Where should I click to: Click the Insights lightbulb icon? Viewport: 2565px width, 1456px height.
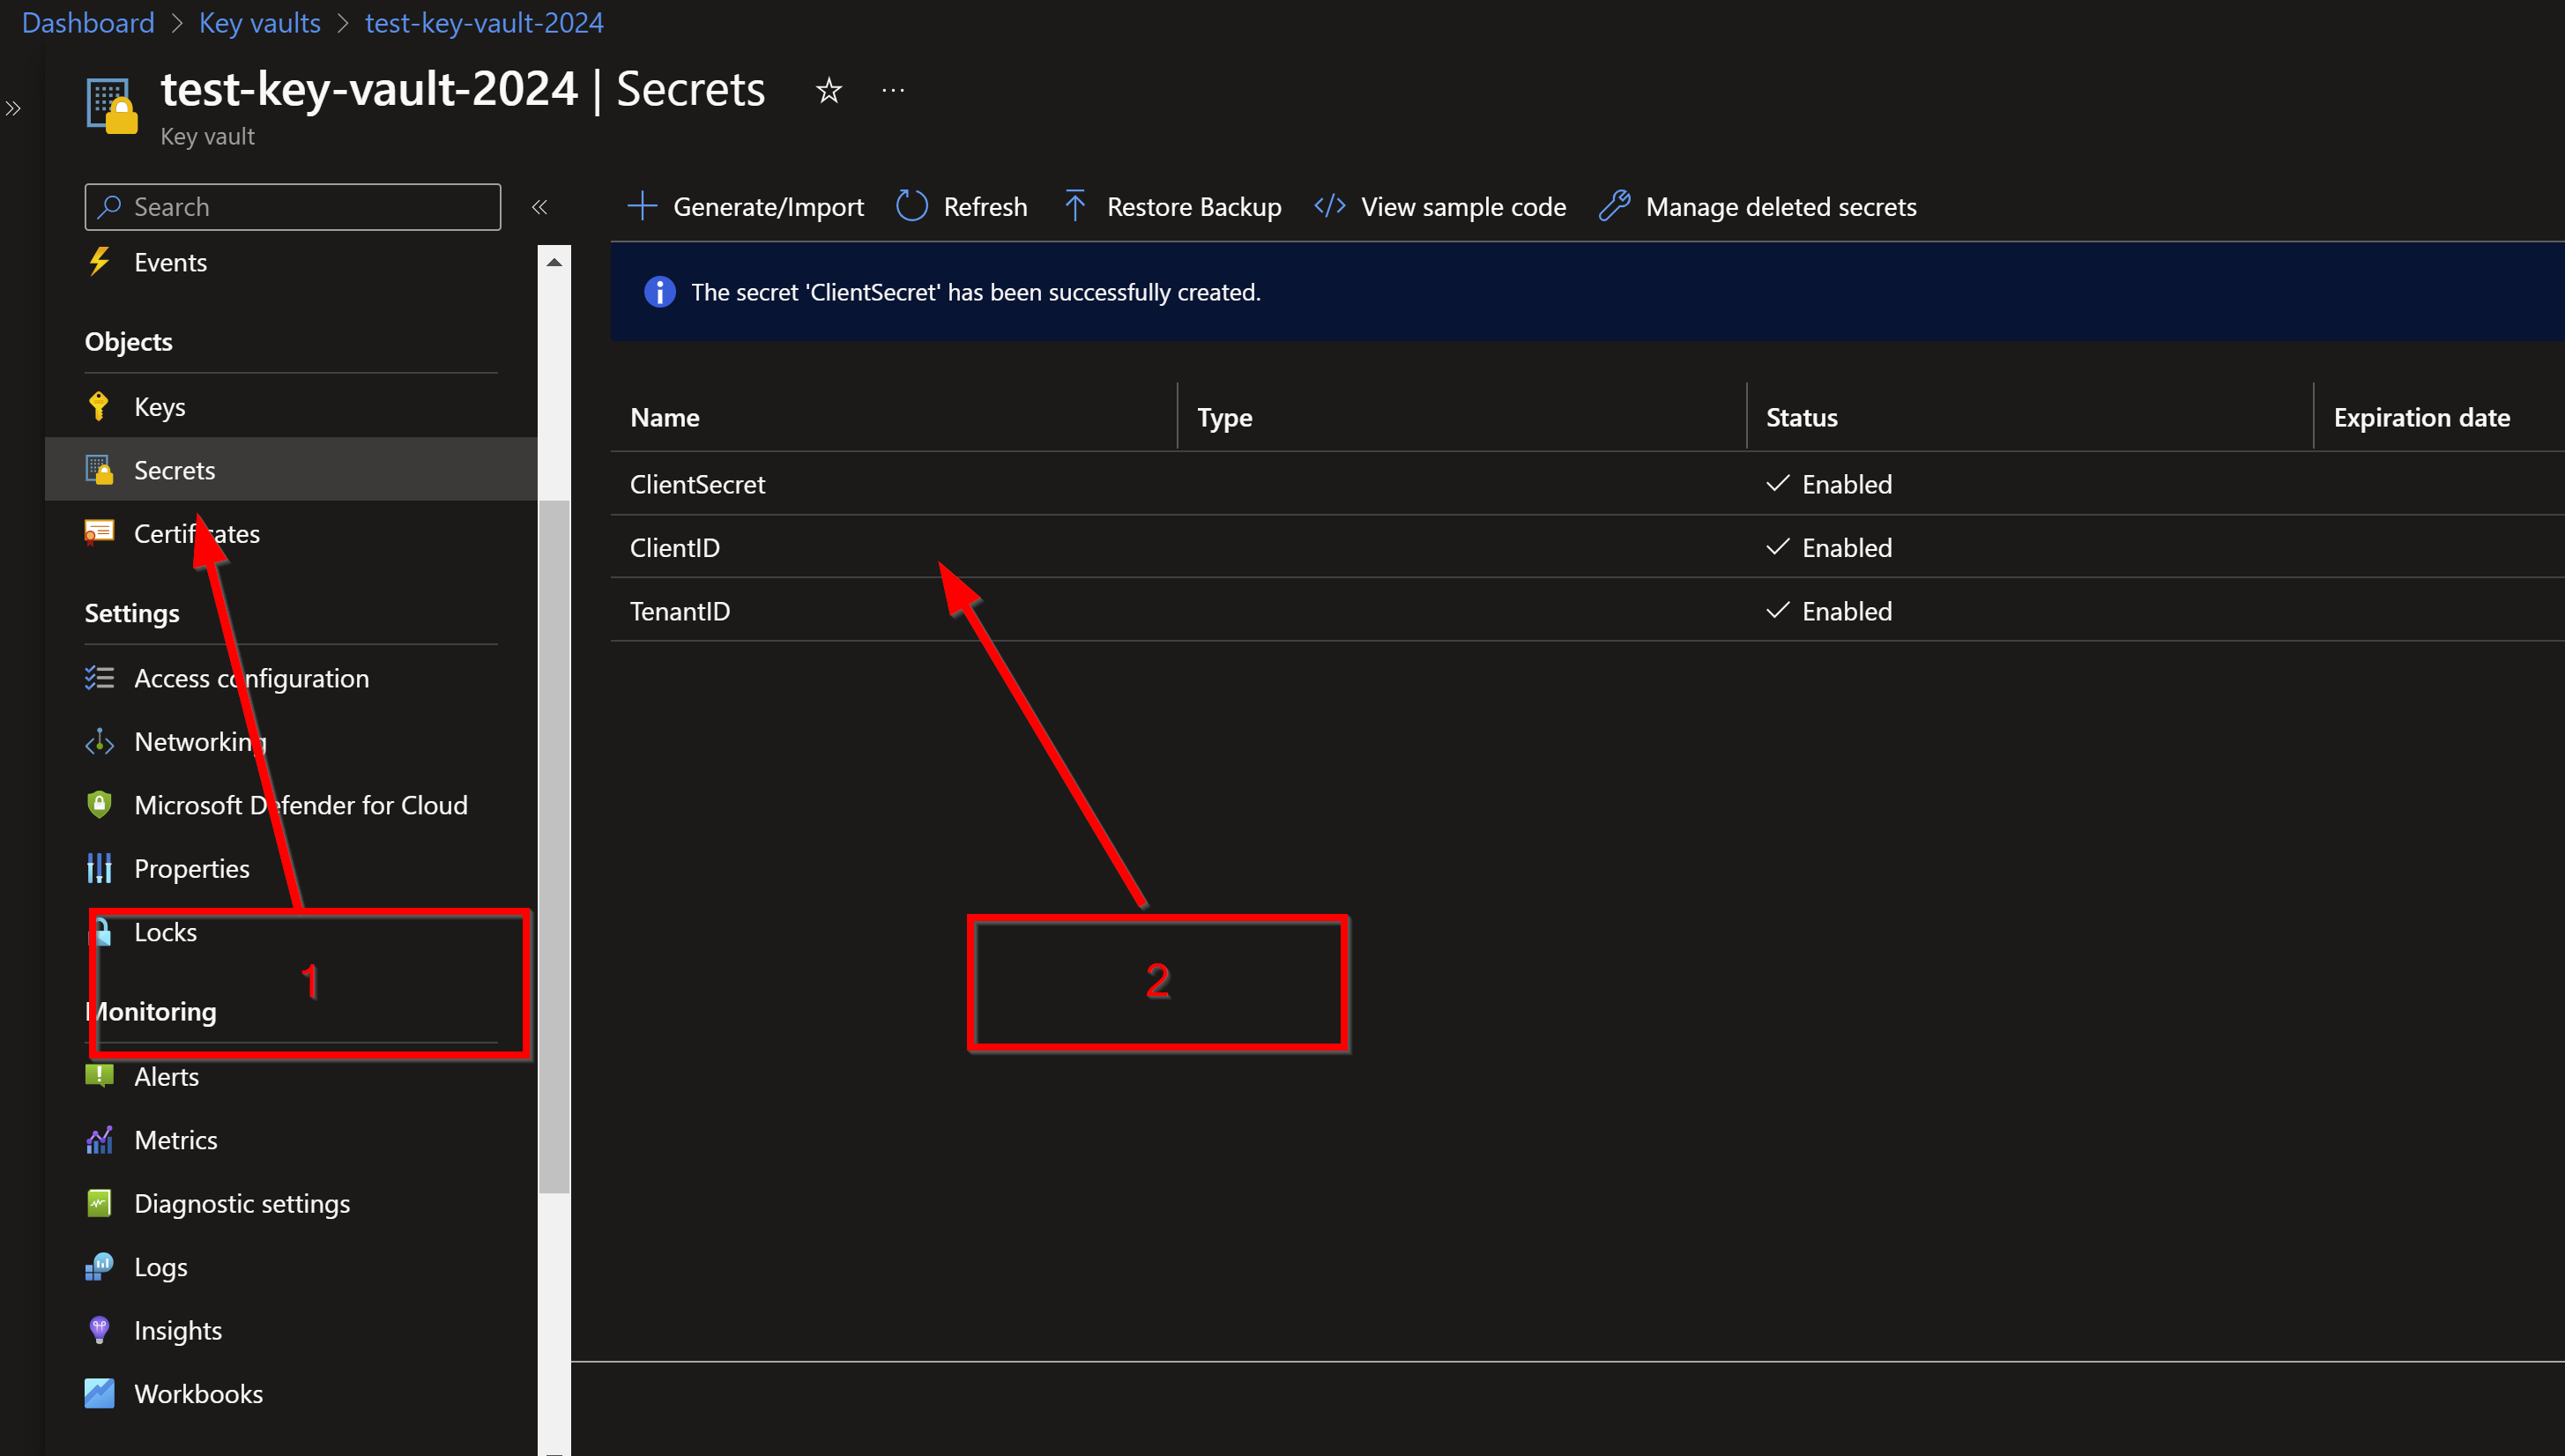[99, 1330]
